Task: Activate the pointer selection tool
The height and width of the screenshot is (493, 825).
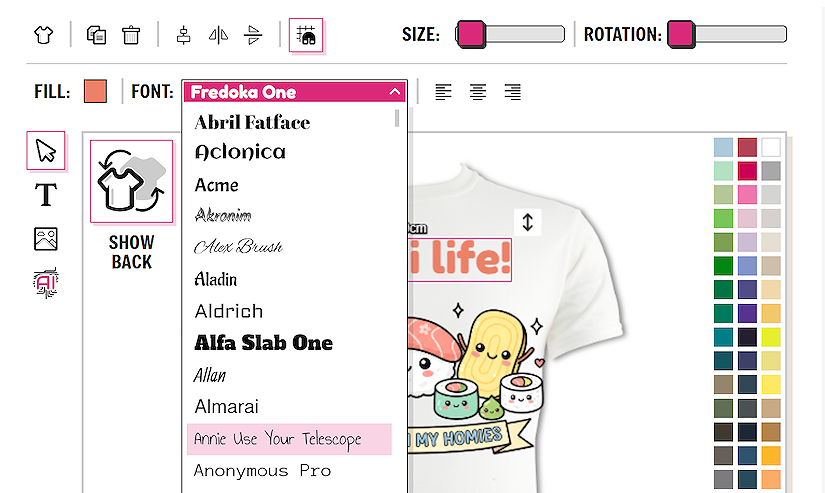Action: pyautogui.click(x=46, y=151)
